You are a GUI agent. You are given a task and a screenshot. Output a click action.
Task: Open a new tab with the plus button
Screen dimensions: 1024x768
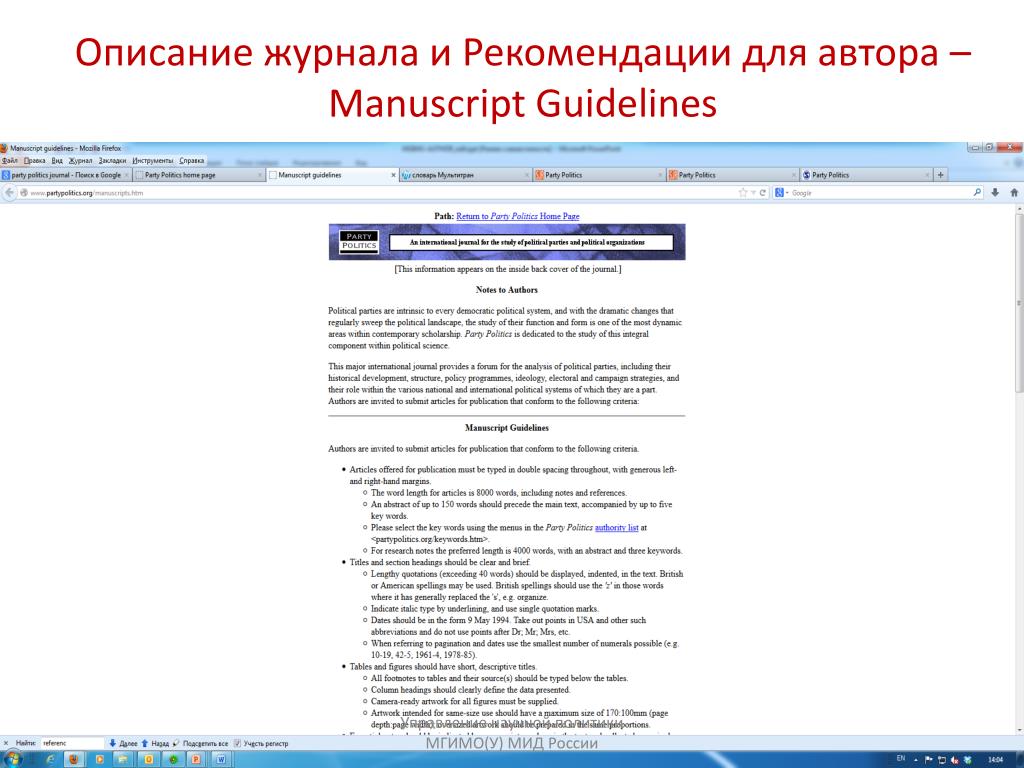[x=940, y=174]
